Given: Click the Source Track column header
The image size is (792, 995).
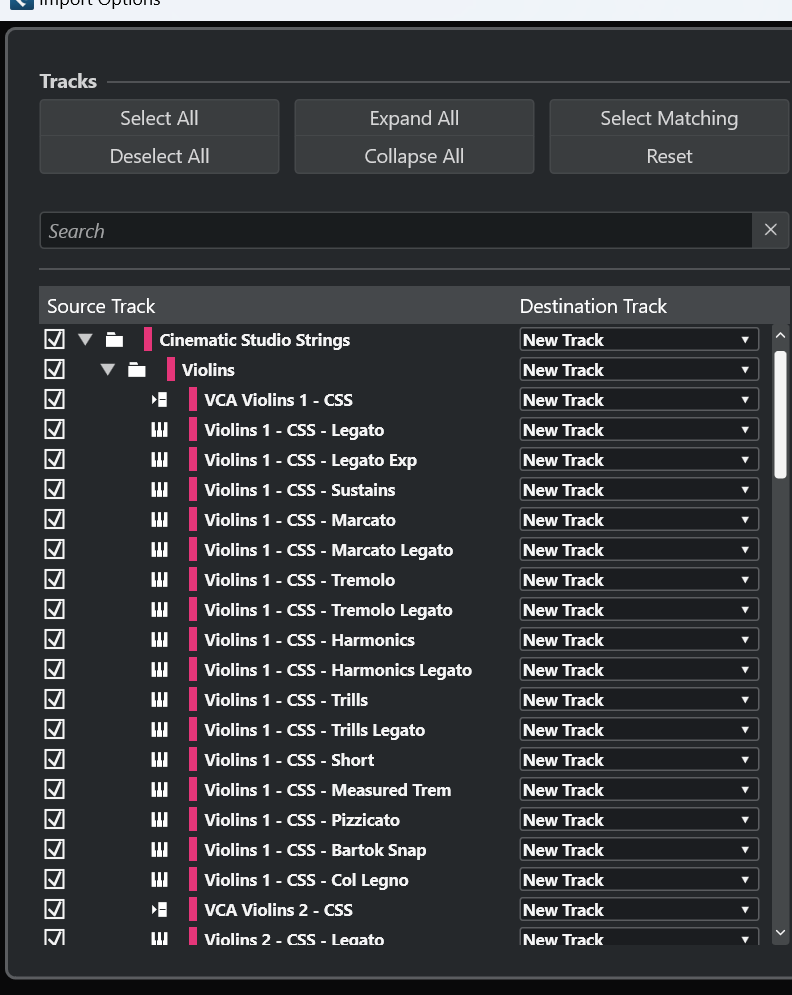Looking at the screenshot, I should pos(101,306).
